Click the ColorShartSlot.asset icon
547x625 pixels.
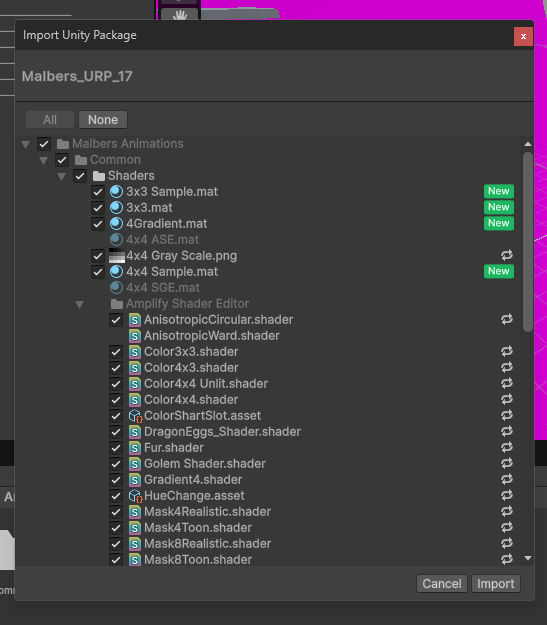(x=135, y=416)
